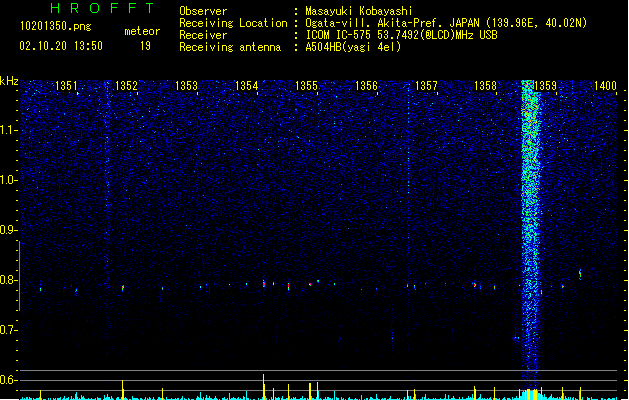Click the 1358 time axis label

[x=485, y=86]
